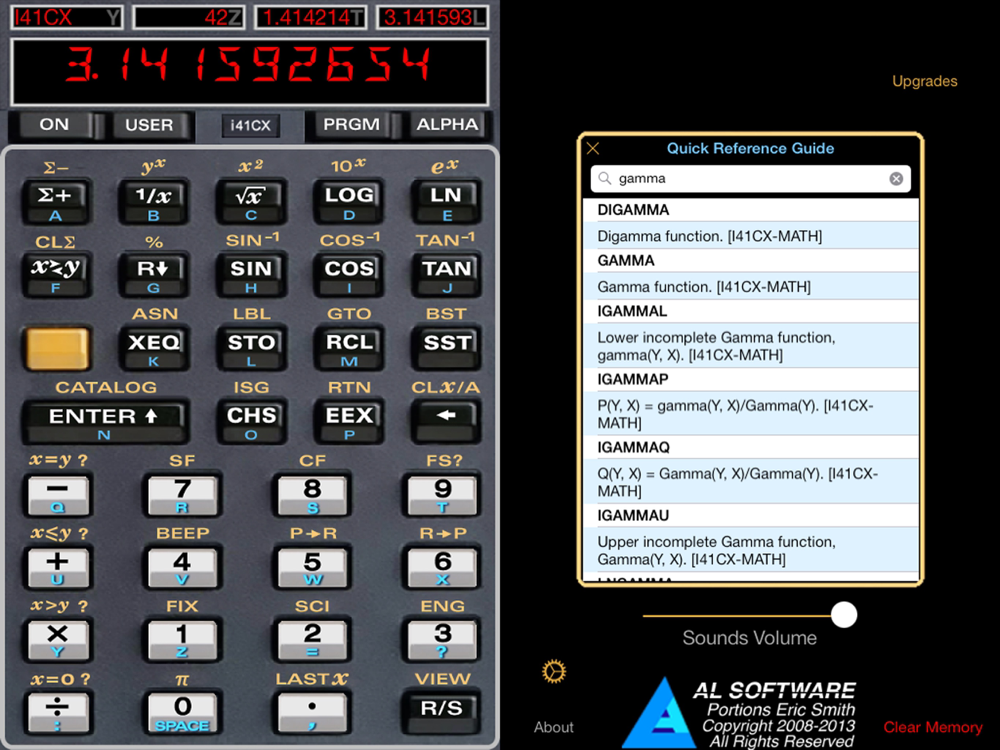Tap the x≷y swap key
Image resolution: width=1000 pixels, height=750 pixels.
pos(55,274)
